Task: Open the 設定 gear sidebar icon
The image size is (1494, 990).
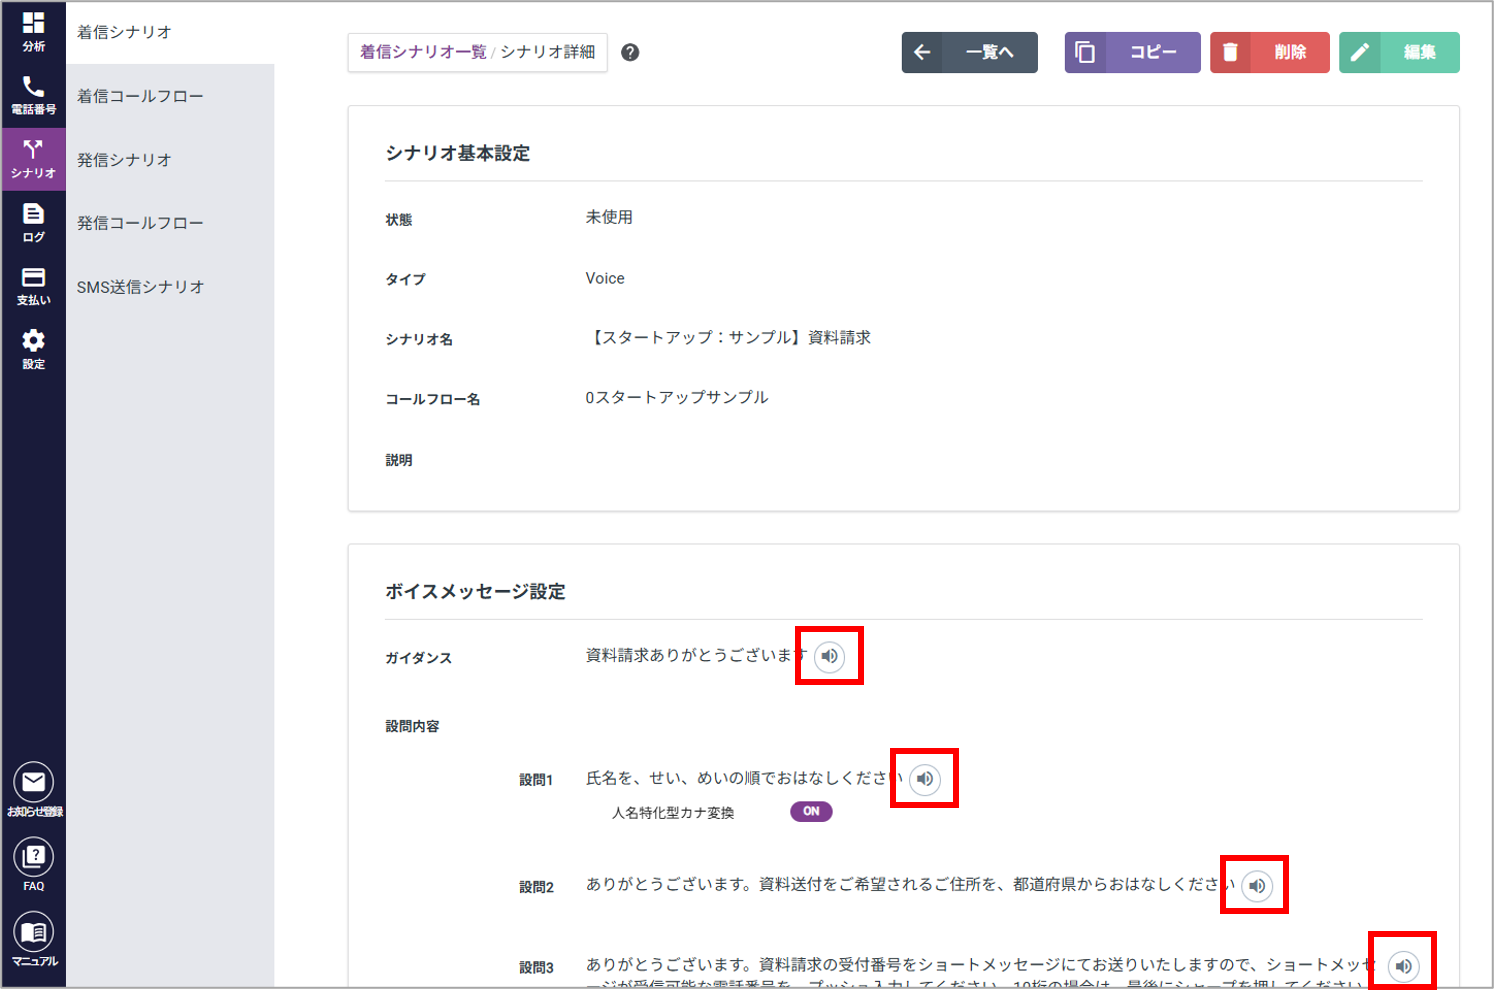Action: [33, 349]
